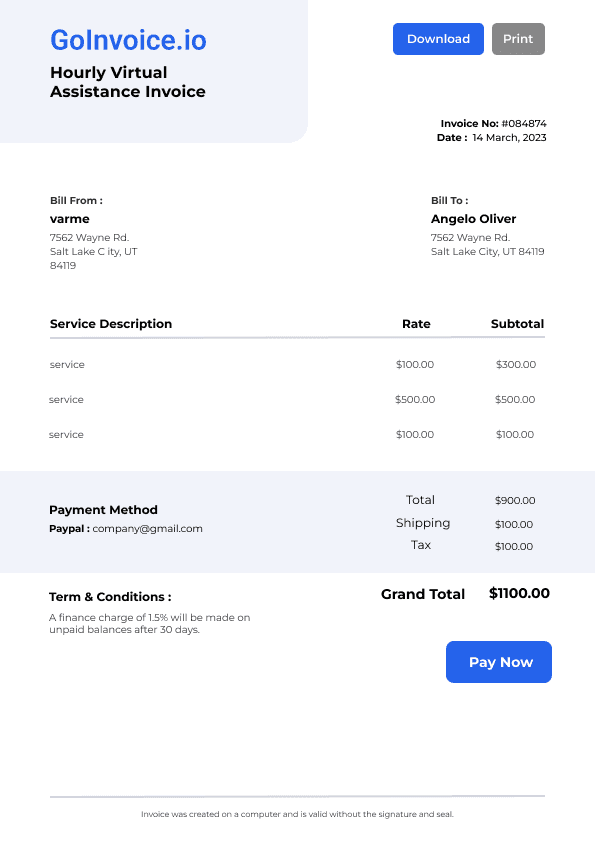The height and width of the screenshot is (842, 595).
Task: Click the Hourly Virtual Assistance Invoice title
Action: tap(128, 82)
